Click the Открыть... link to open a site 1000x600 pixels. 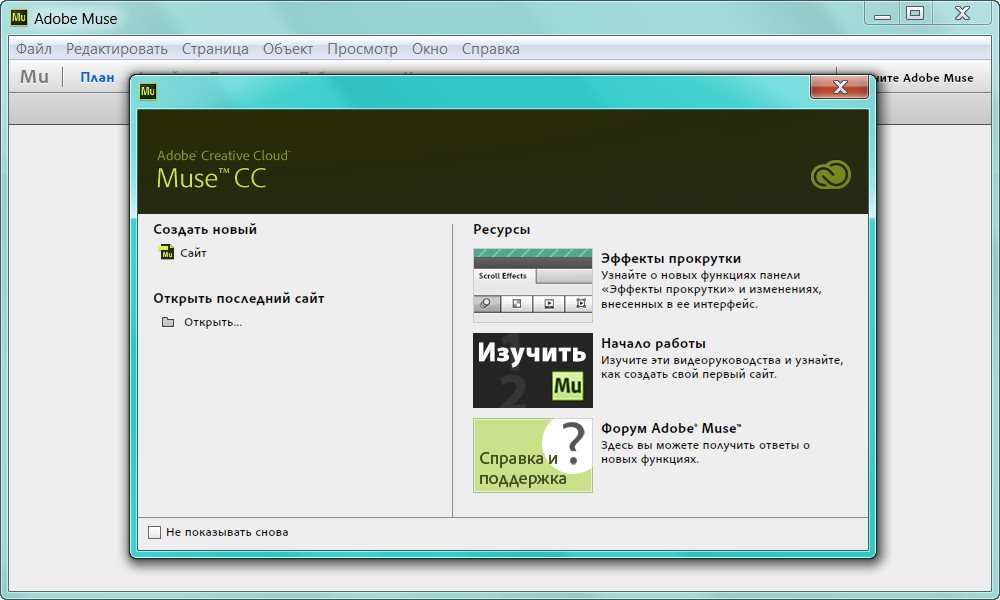point(213,322)
